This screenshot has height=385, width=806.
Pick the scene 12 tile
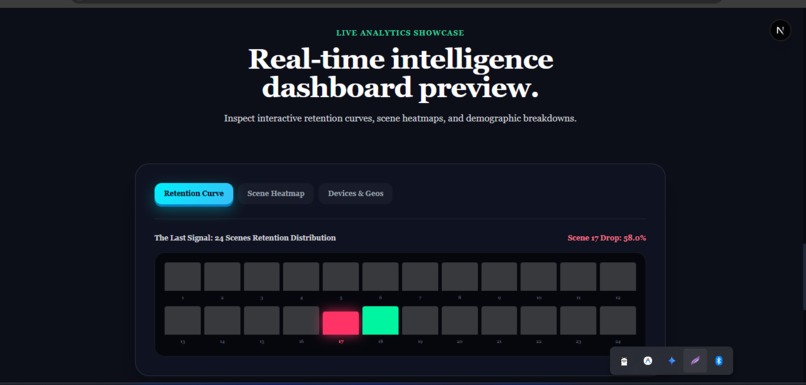pos(618,277)
